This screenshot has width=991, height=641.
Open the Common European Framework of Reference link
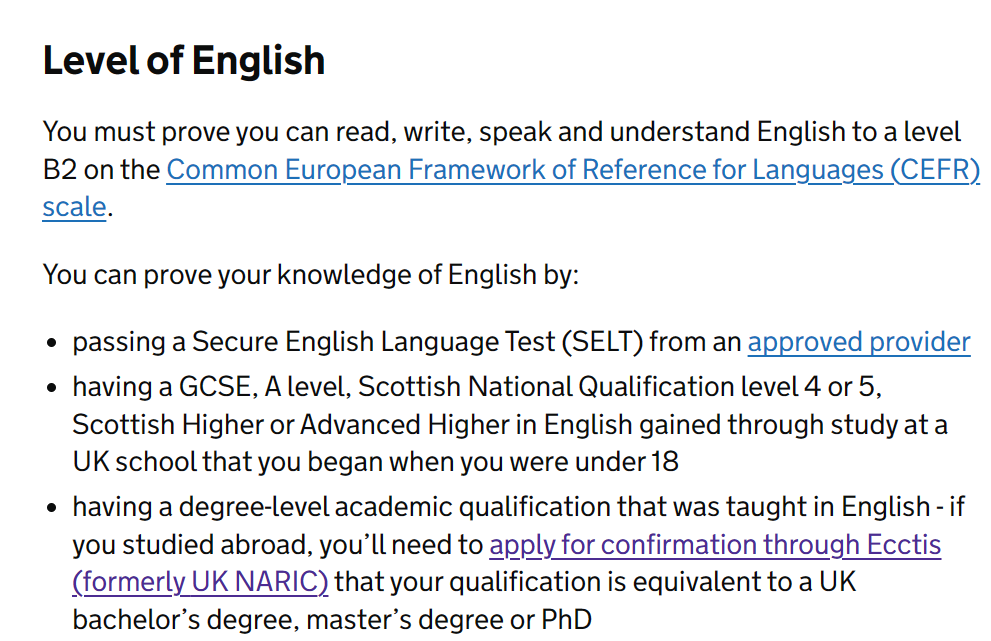point(573,170)
